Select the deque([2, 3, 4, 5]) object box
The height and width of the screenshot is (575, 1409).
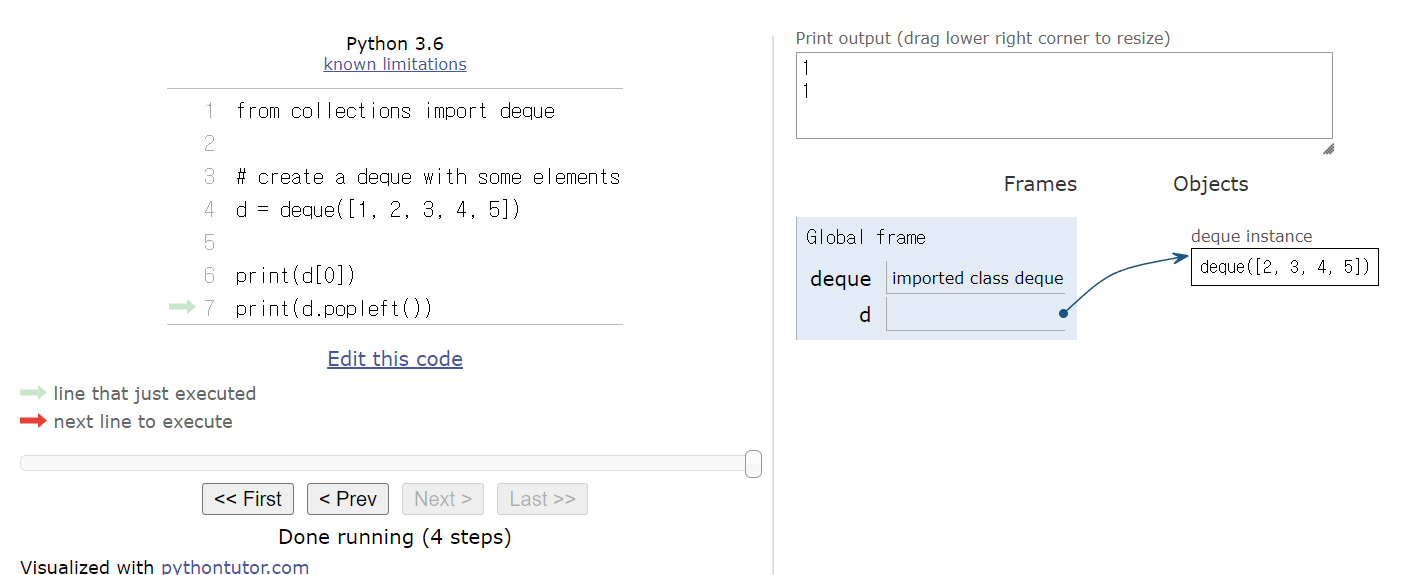[x=1285, y=267]
